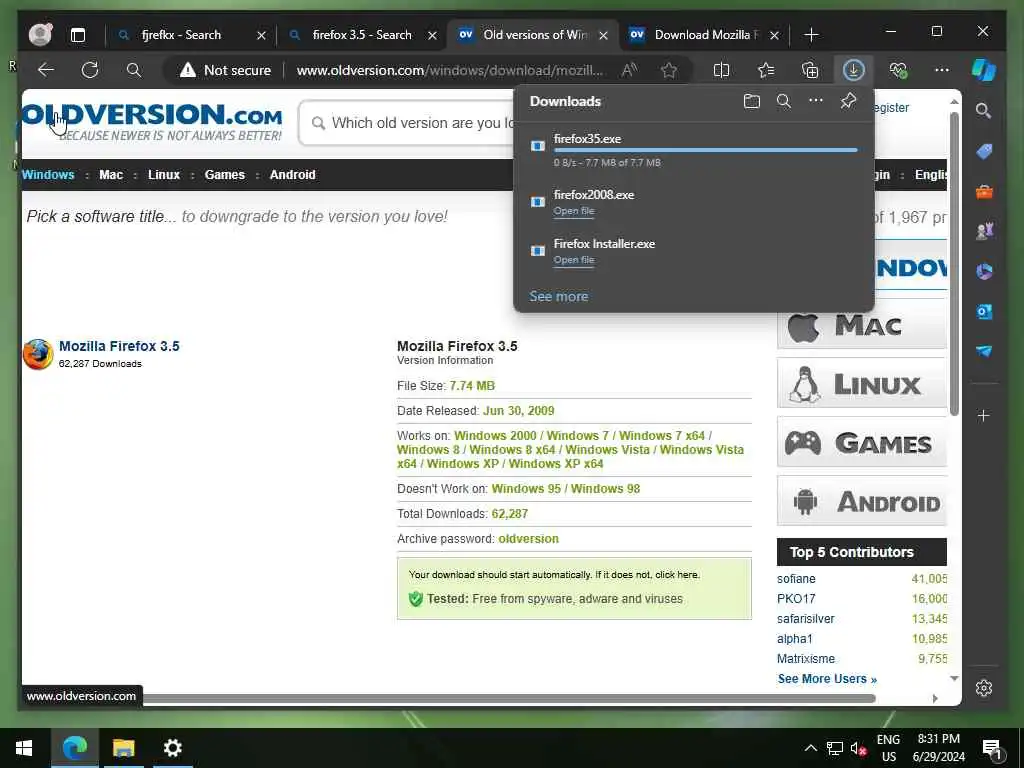Open contributor sofiane profile
The width and height of the screenshot is (1024, 768).
coord(796,579)
